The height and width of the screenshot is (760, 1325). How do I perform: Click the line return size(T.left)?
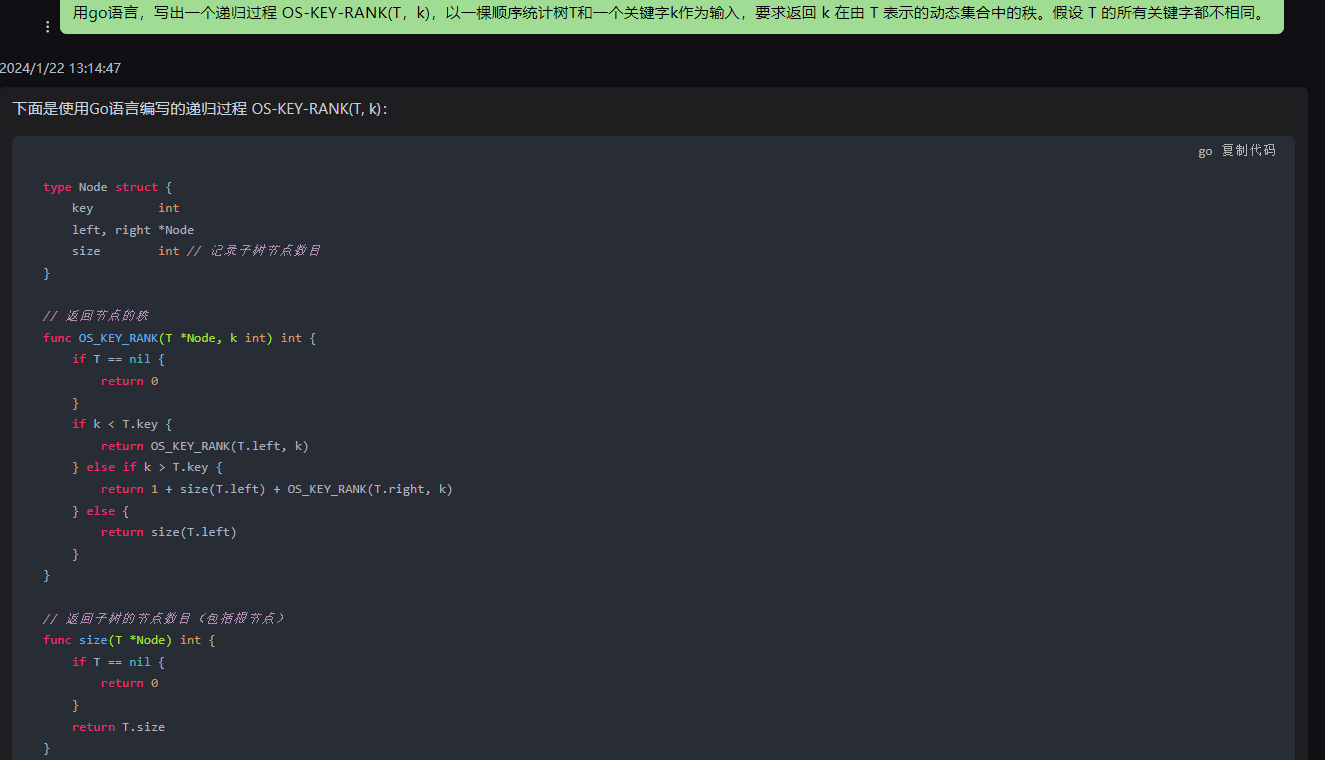[x=169, y=532]
